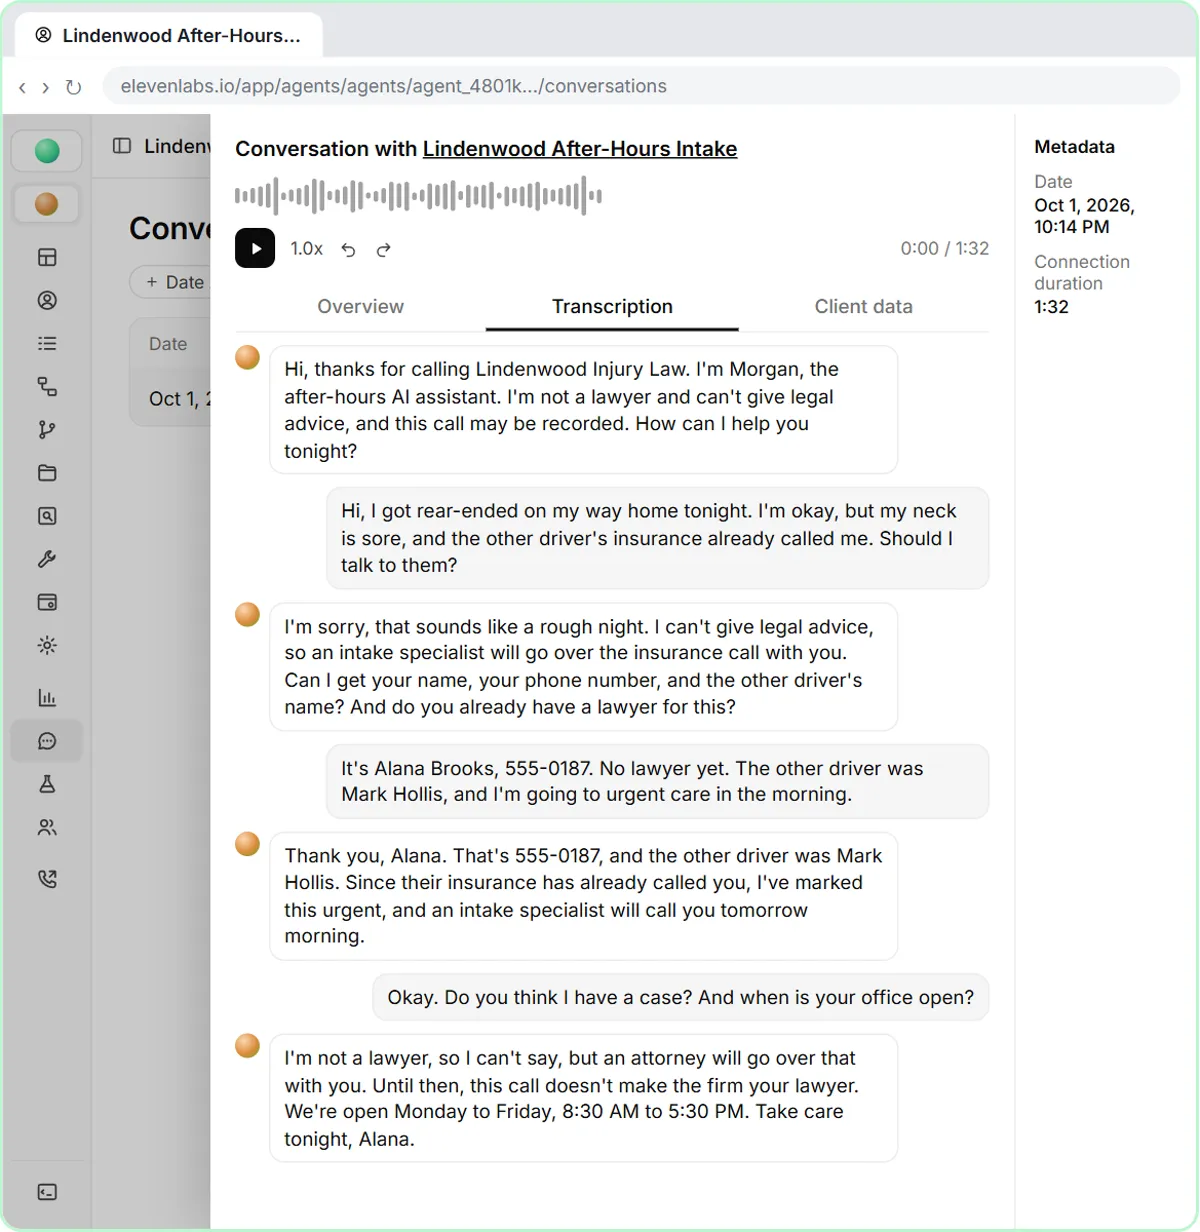The height and width of the screenshot is (1232, 1200).
Task: Click the caller's rear-ended message
Action: (657, 538)
